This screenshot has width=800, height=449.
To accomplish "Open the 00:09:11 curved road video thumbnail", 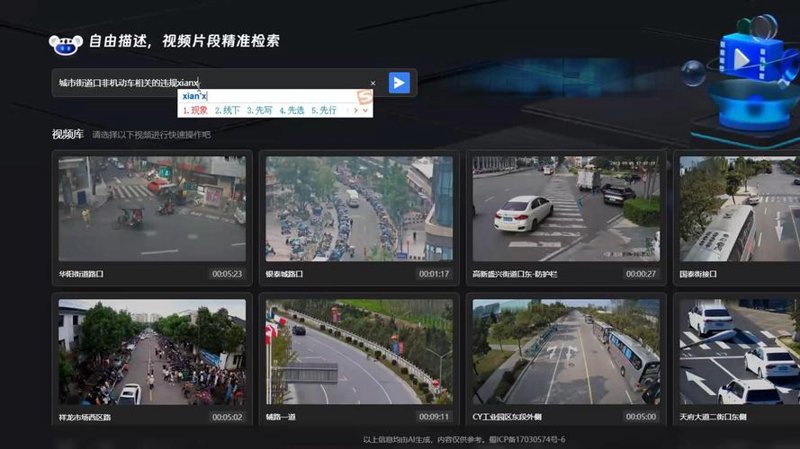I will 359,352.
